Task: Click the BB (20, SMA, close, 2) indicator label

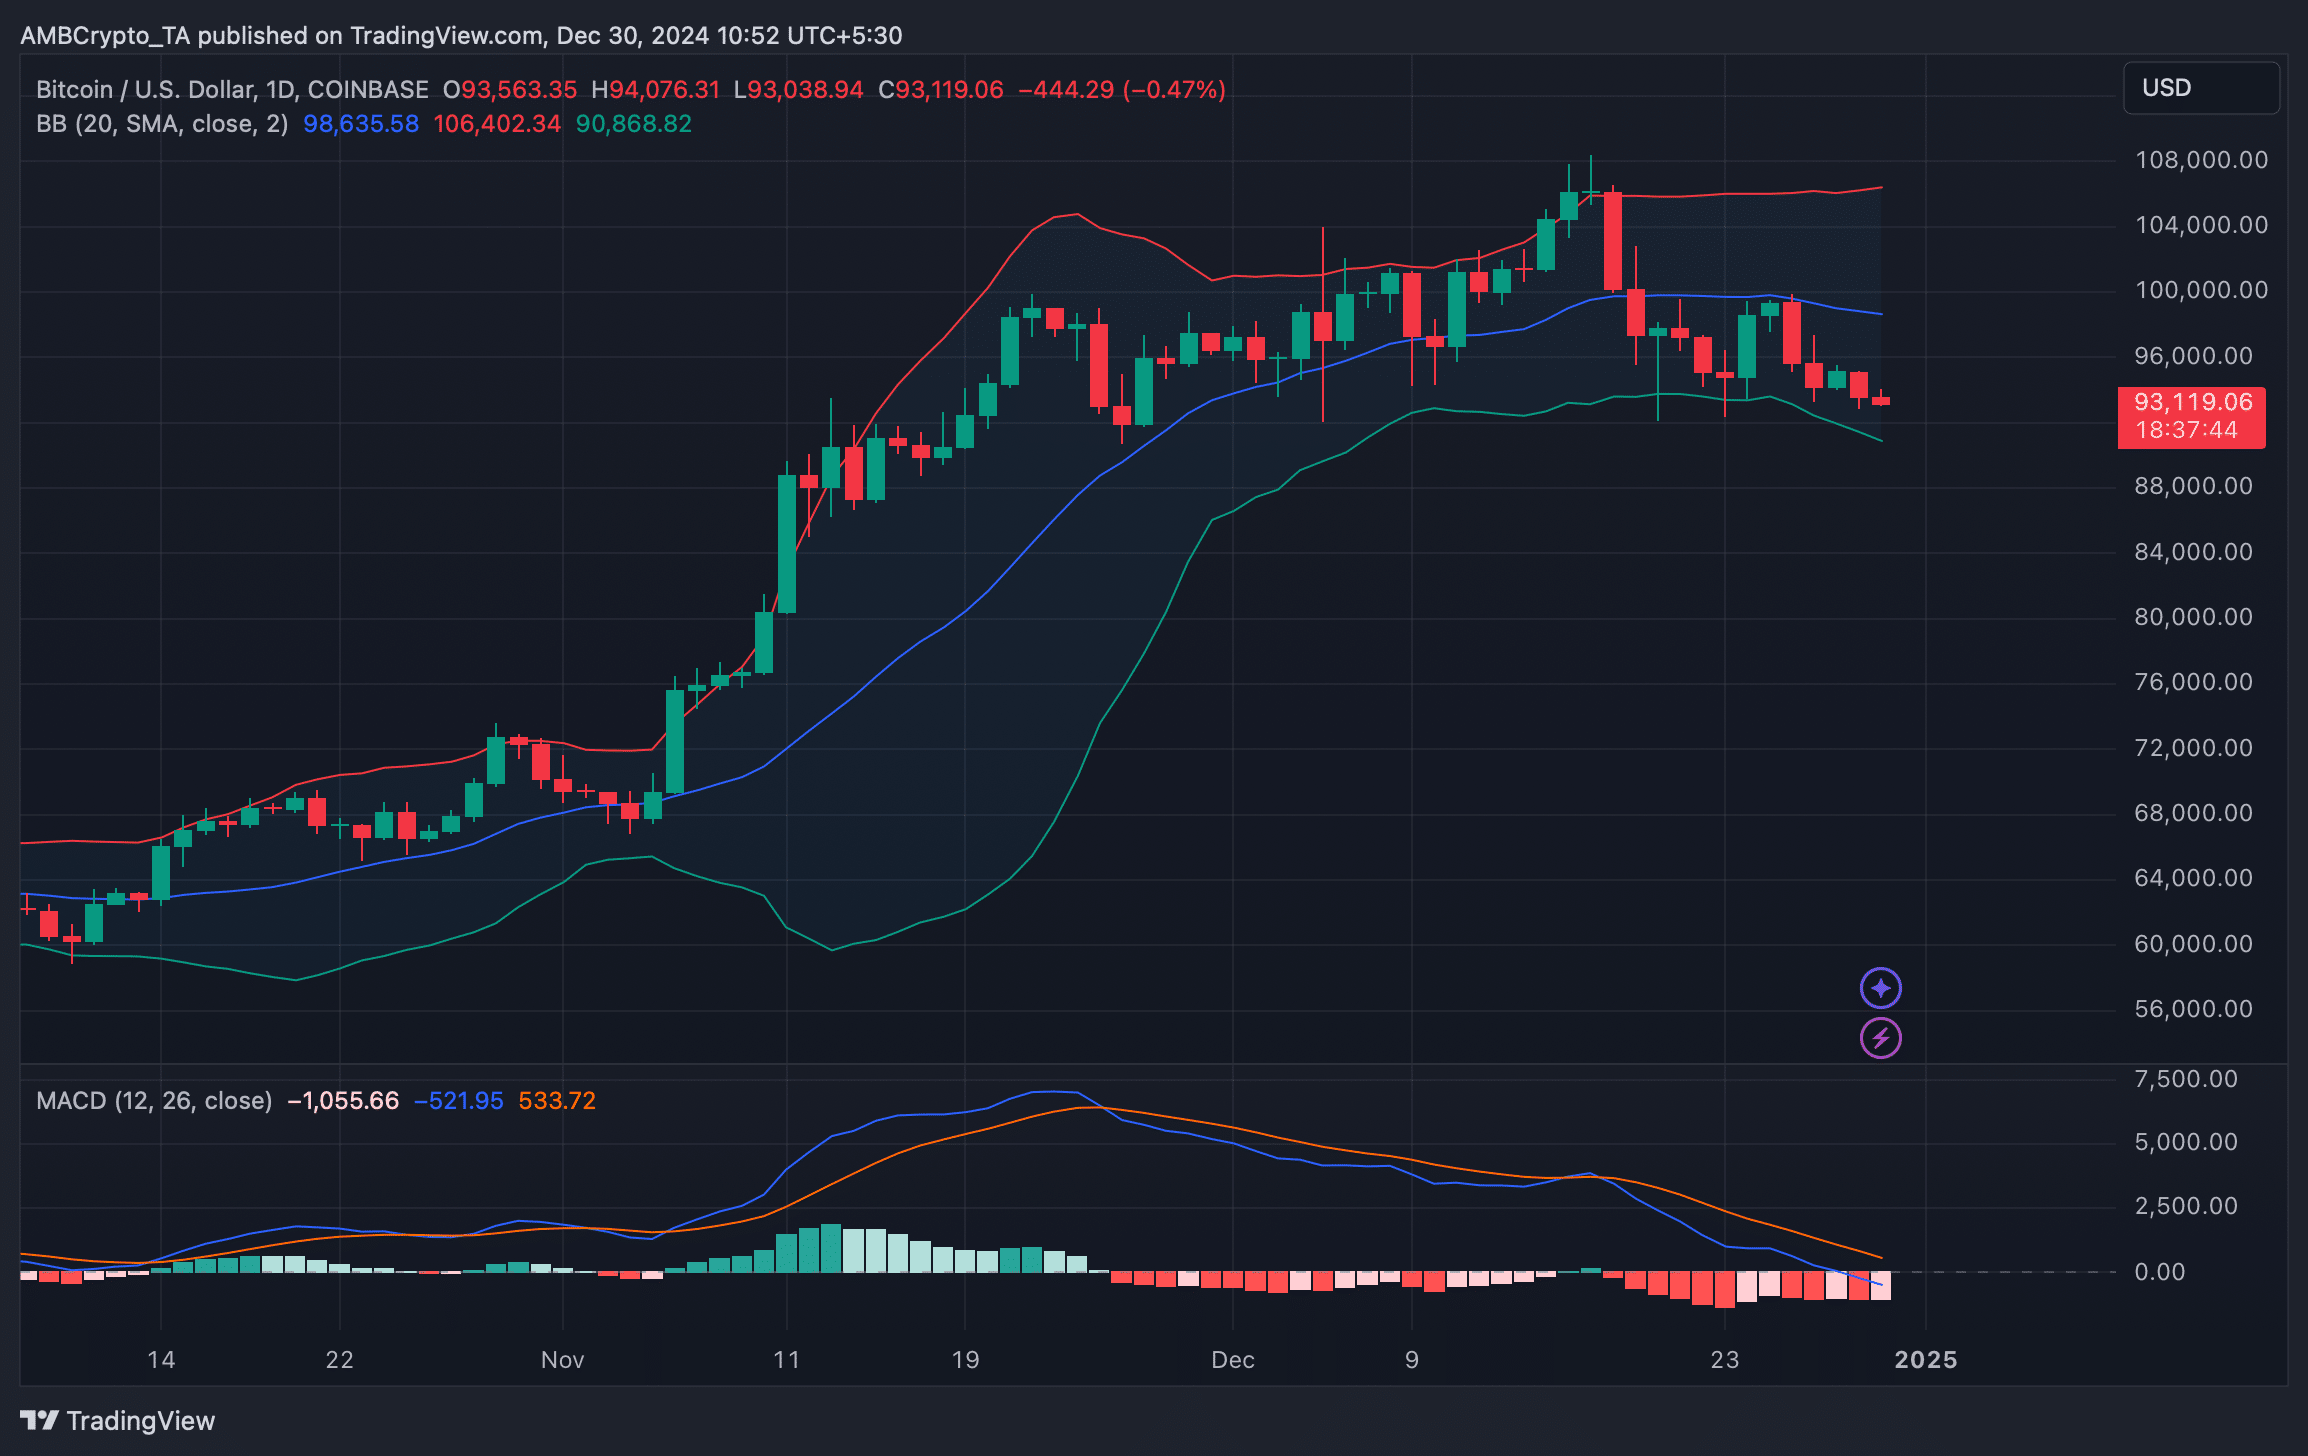Action: 162,124
